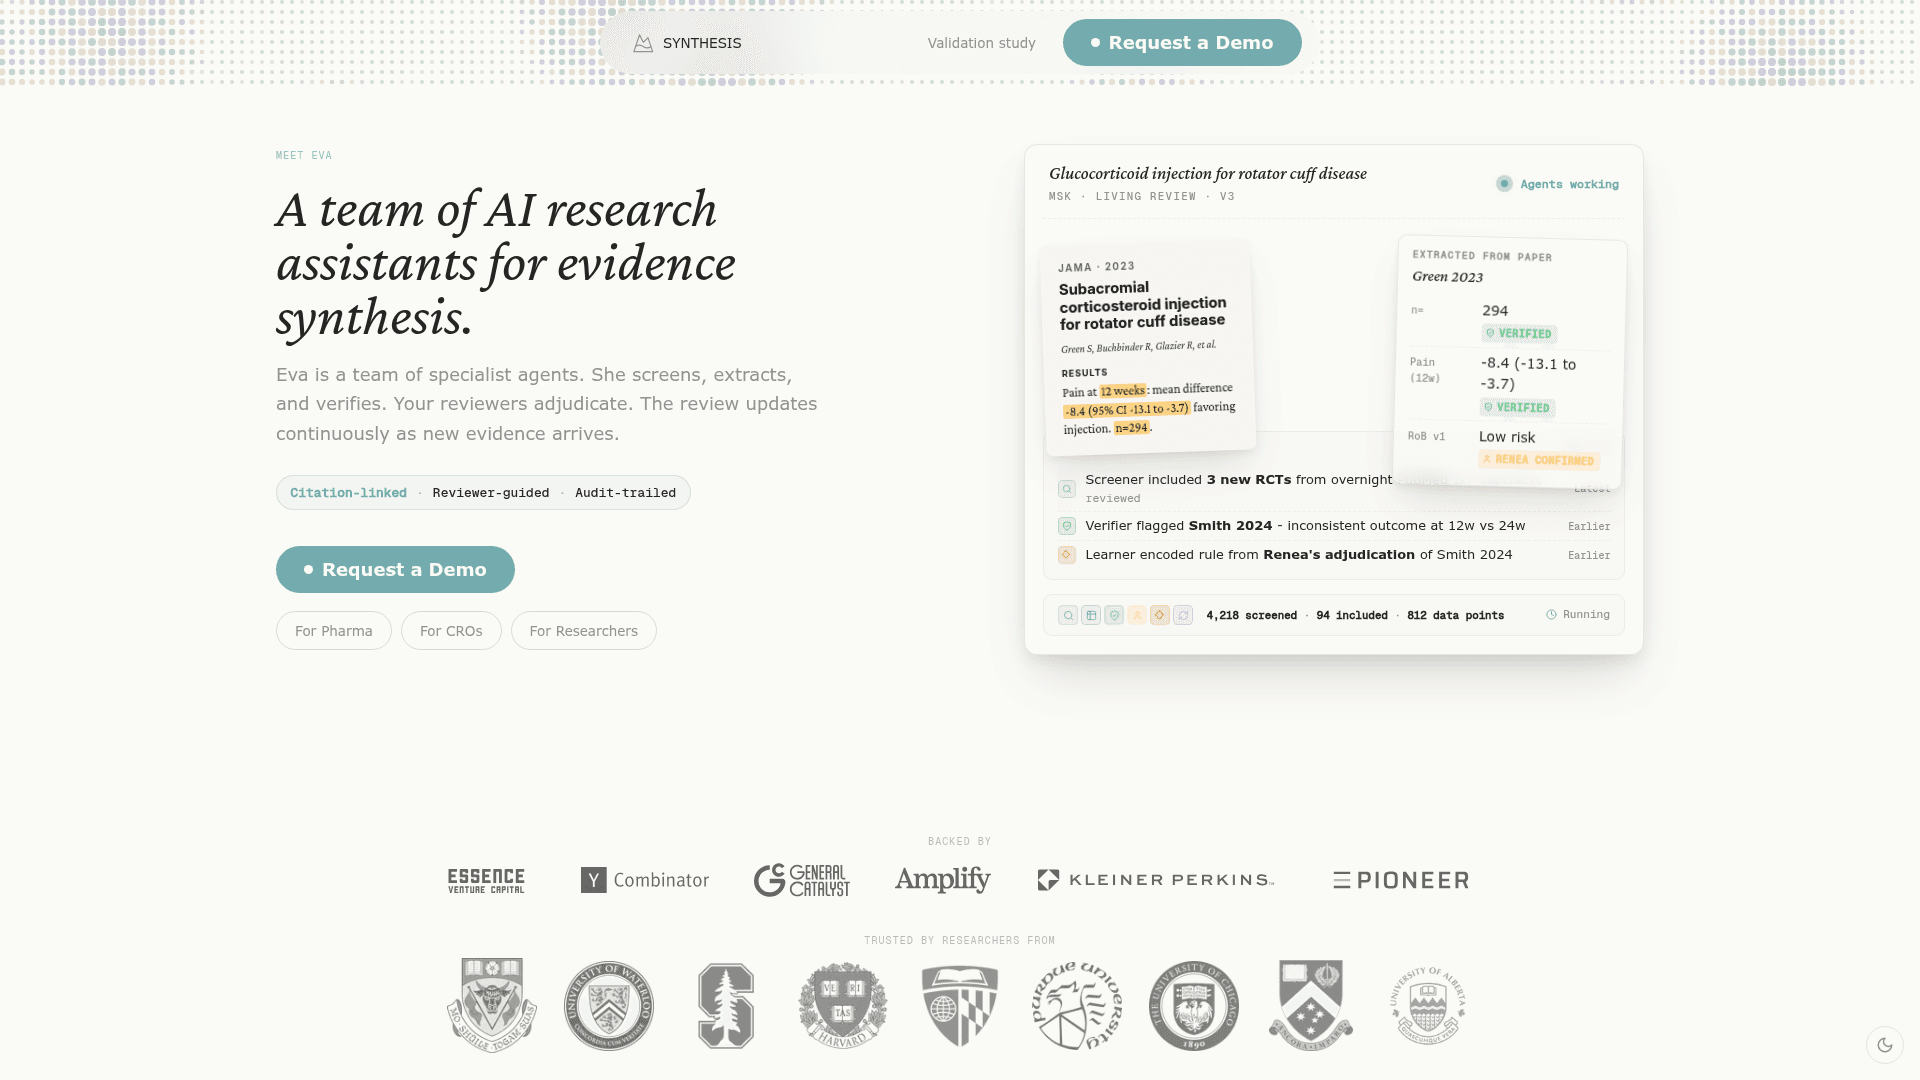
Task: Click the Running status label
Action: (x=1586, y=615)
